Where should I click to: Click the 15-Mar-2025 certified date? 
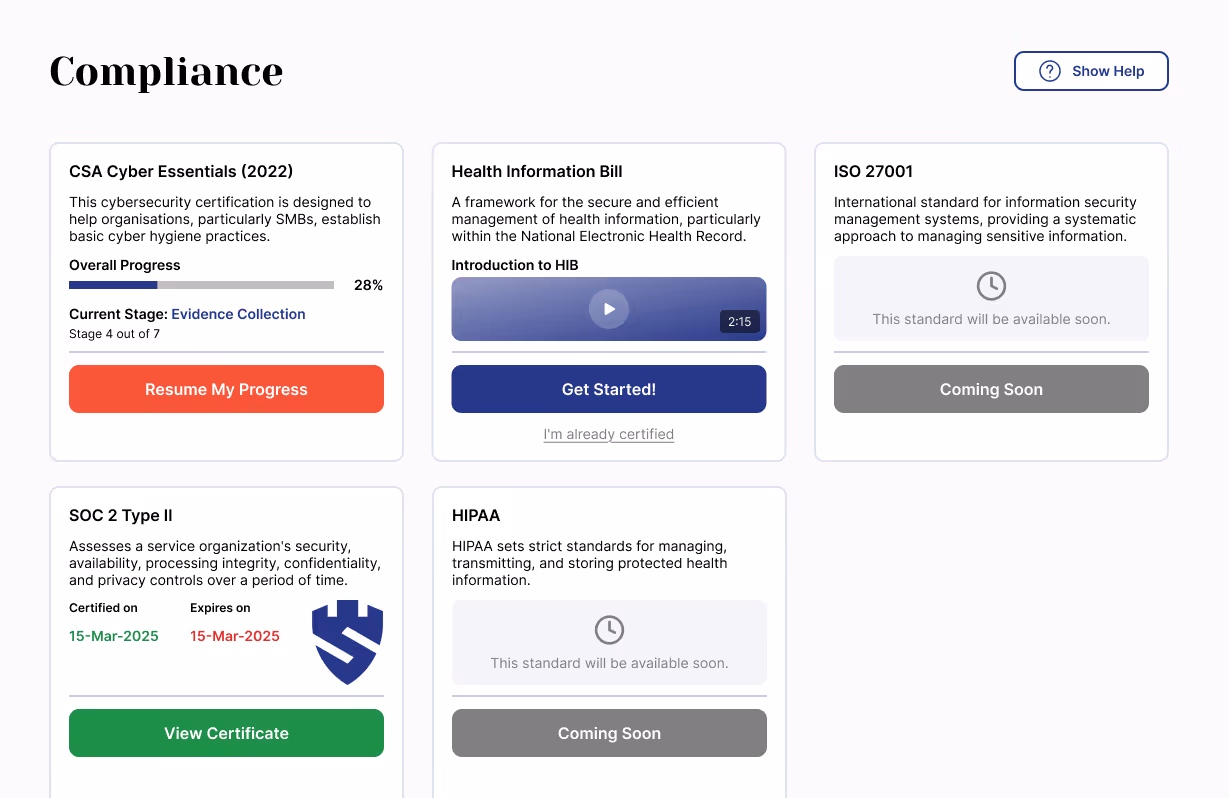click(x=114, y=636)
